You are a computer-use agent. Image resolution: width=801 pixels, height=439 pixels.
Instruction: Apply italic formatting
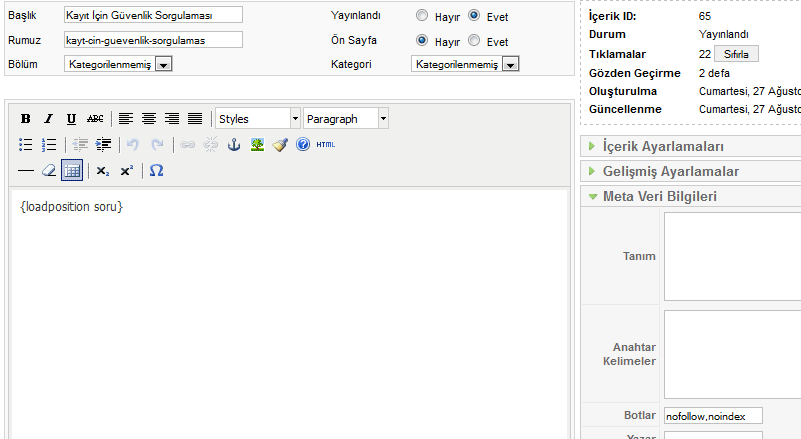[x=48, y=119]
